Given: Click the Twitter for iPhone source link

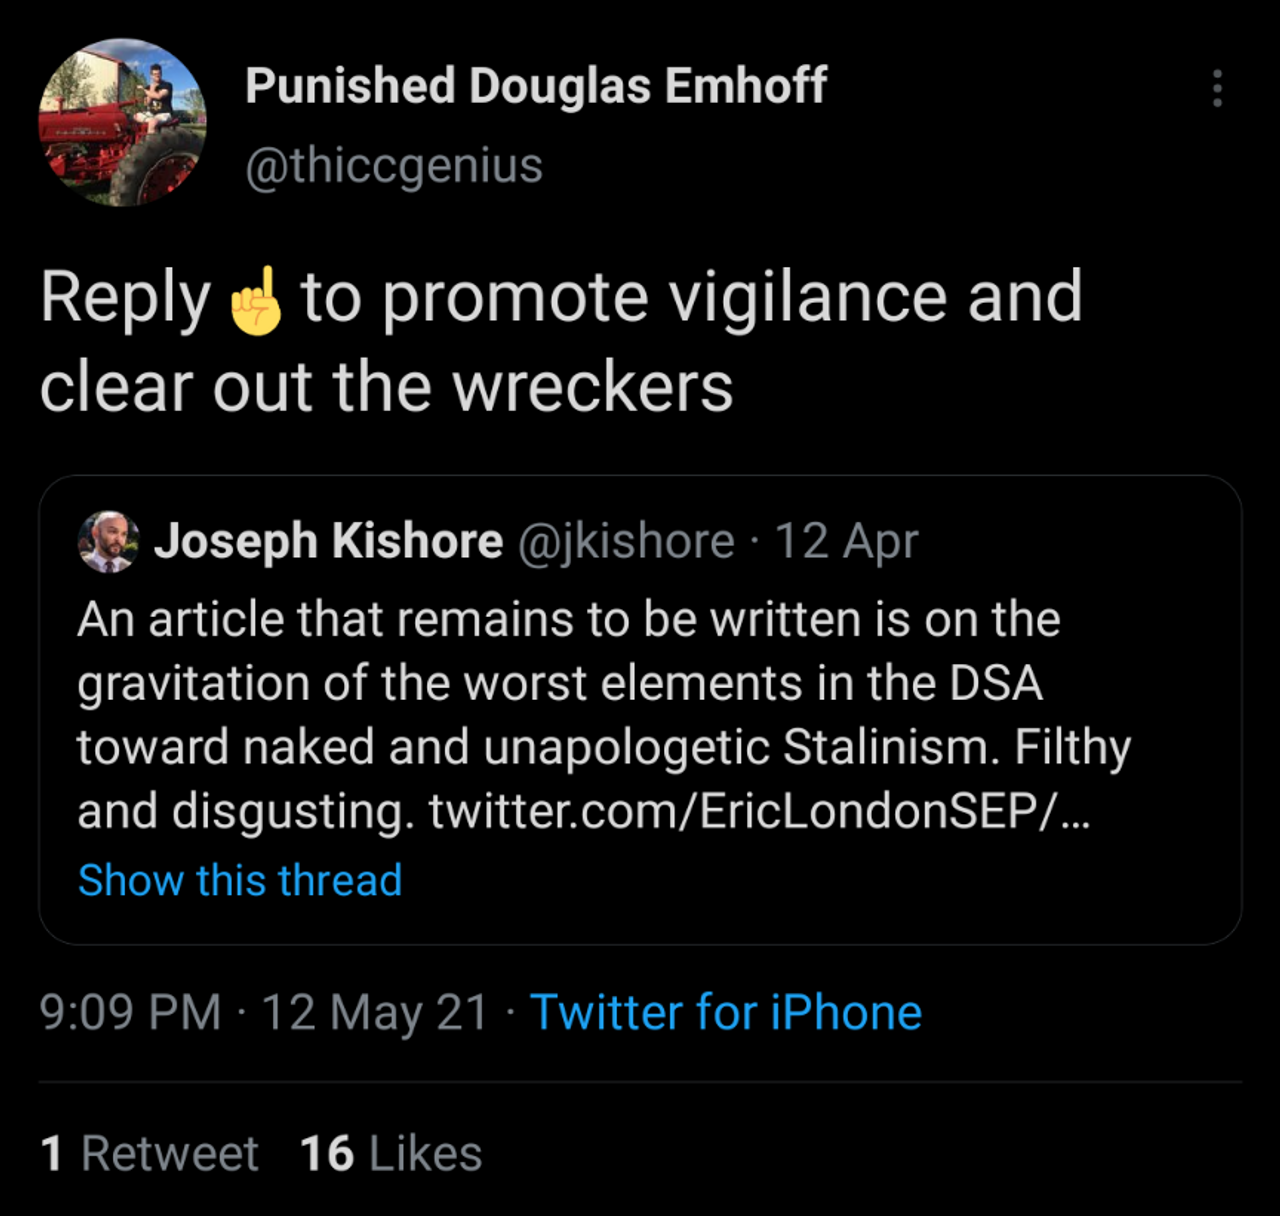Looking at the screenshot, I should click(x=725, y=1012).
